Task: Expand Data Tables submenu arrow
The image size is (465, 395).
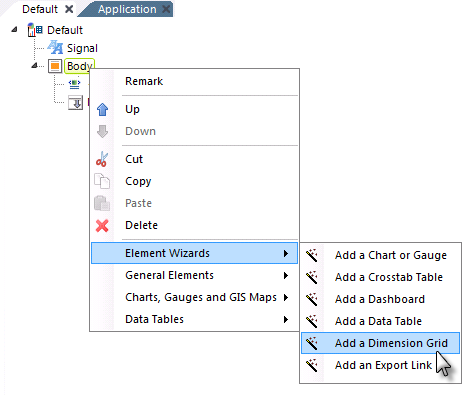Action: [286, 319]
